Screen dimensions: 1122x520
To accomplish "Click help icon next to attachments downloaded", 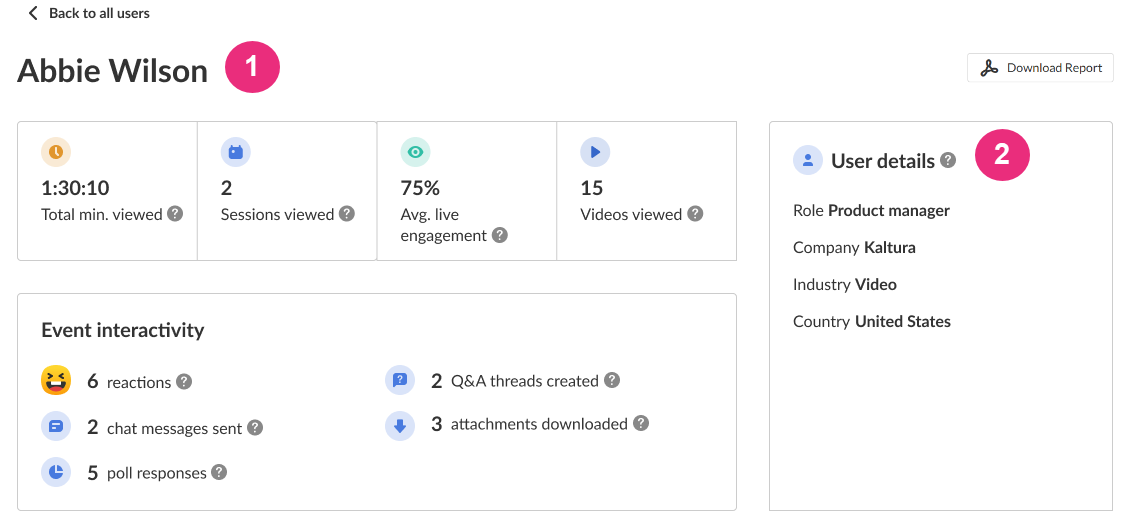I will pyautogui.click(x=641, y=424).
